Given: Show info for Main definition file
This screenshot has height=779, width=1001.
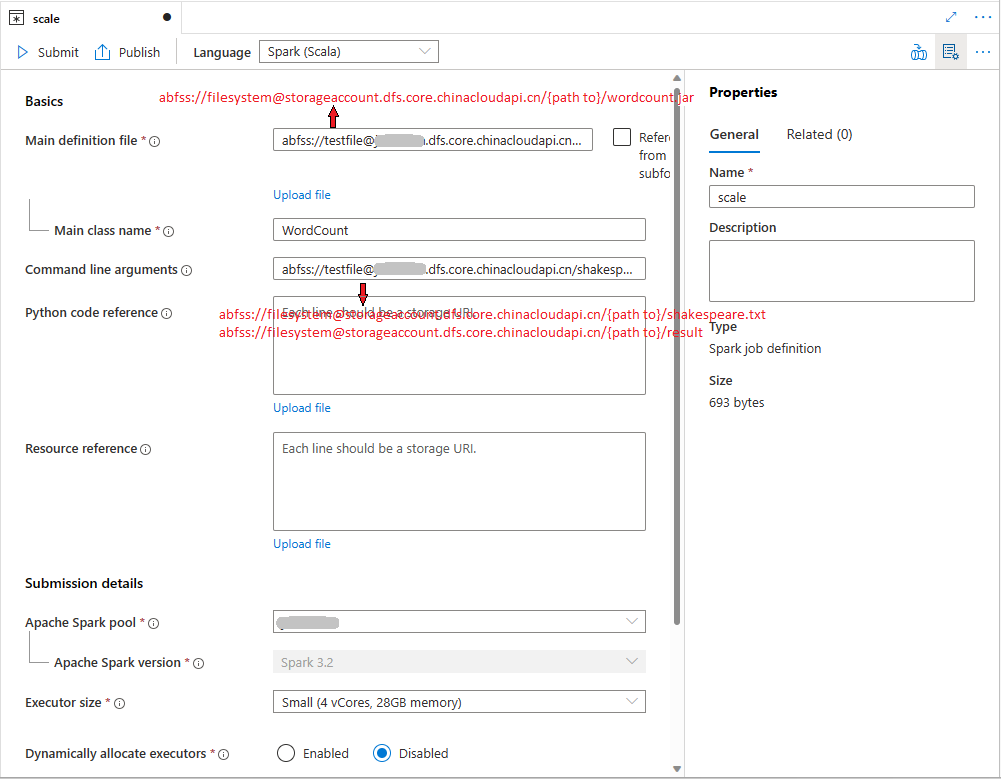Looking at the screenshot, I should 154,141.
